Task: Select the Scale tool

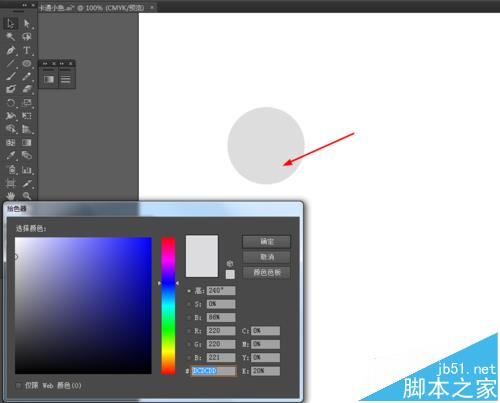Action: (x=27, y=103)
